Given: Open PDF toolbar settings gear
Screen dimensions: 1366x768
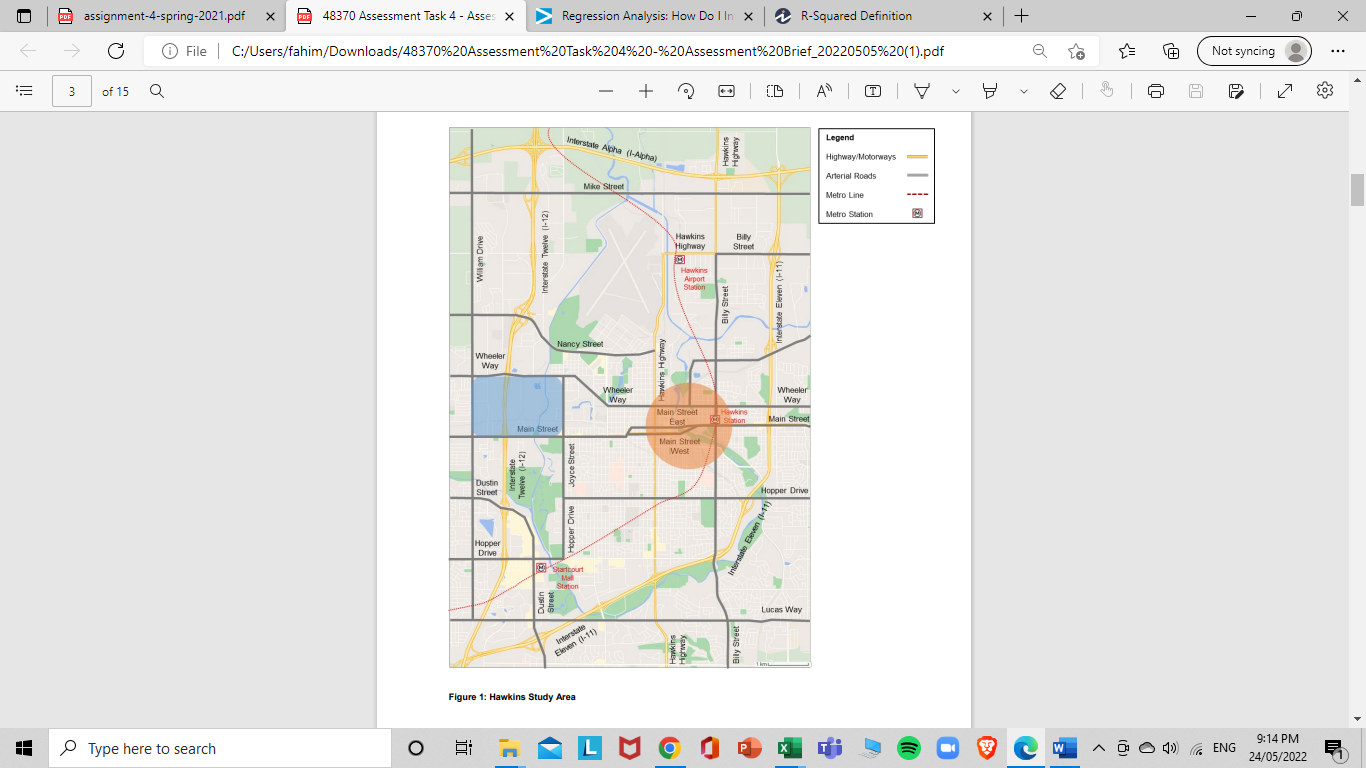Looking at the screenshot, I should (x=1325, y=91).
